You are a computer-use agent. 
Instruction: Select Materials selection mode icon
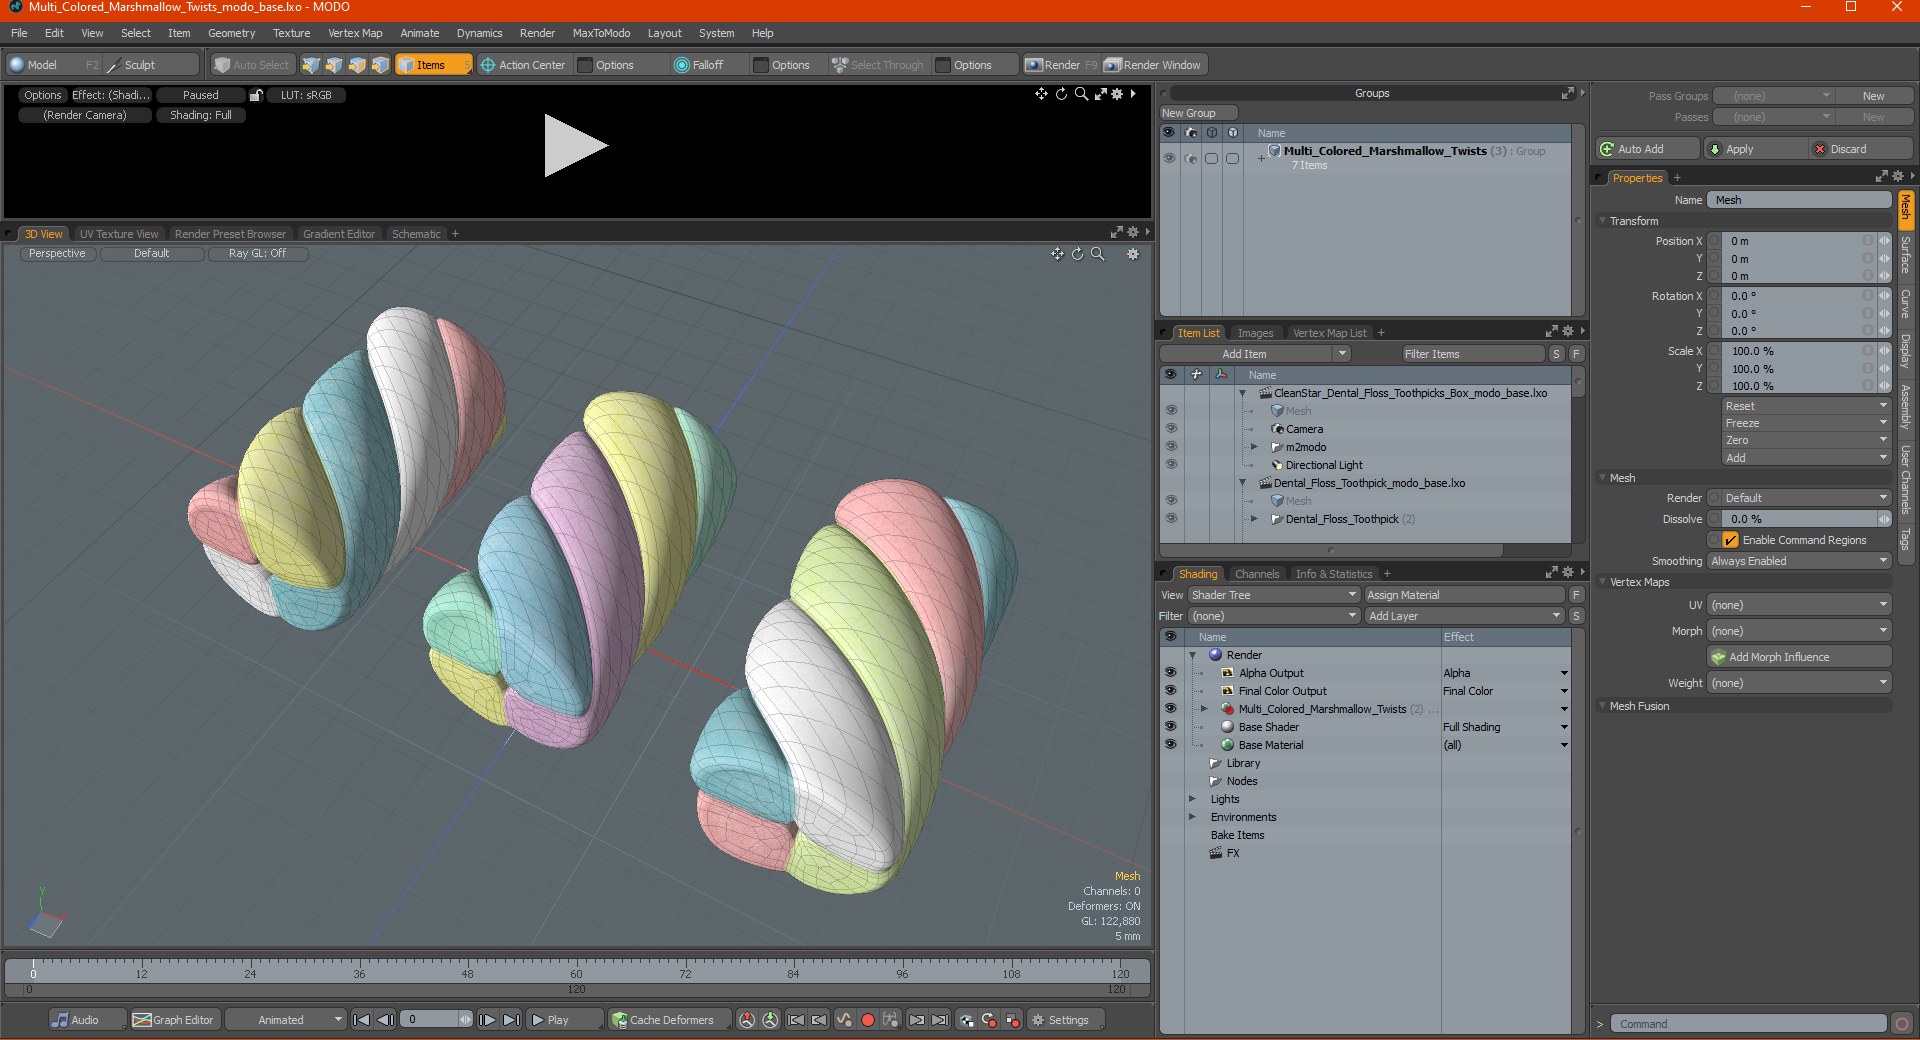coord(380,65)
